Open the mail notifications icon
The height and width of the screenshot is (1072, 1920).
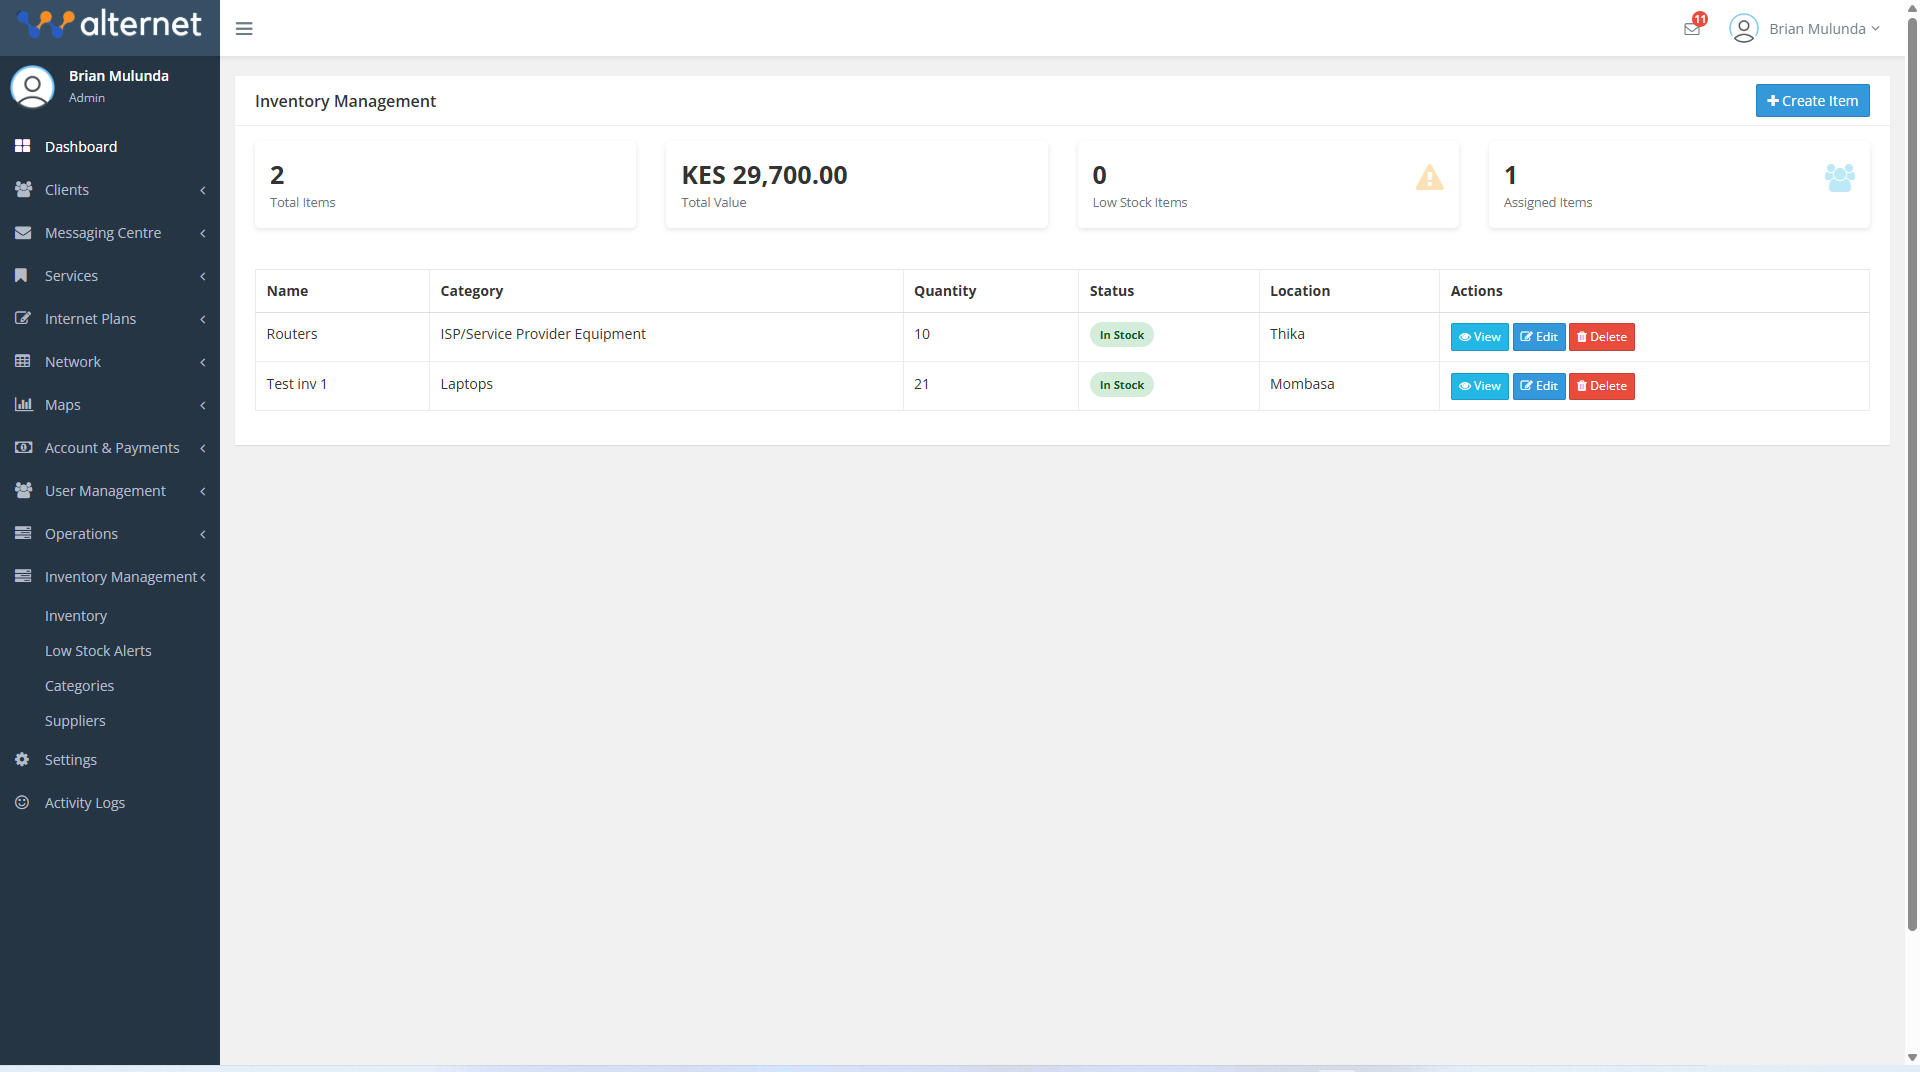1692,28
